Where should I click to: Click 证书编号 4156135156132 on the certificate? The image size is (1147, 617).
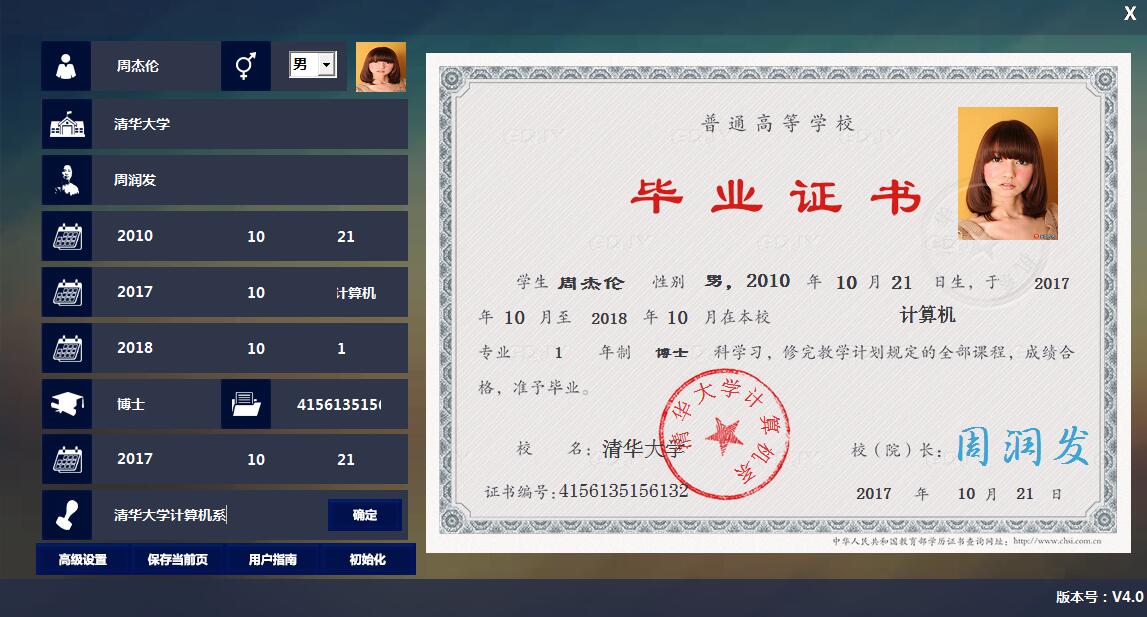click(x=586, y=491)
